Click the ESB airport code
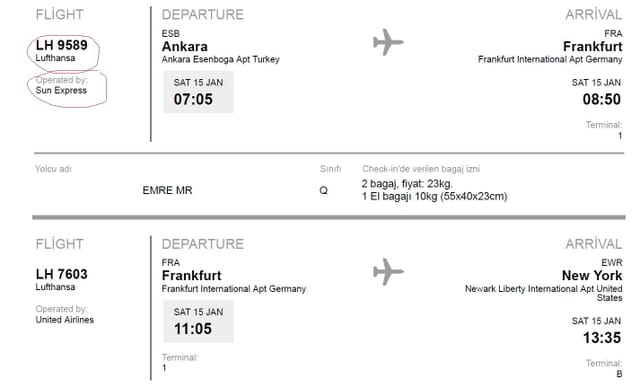Viewport: 640px width, 388px height. point(171,33)
